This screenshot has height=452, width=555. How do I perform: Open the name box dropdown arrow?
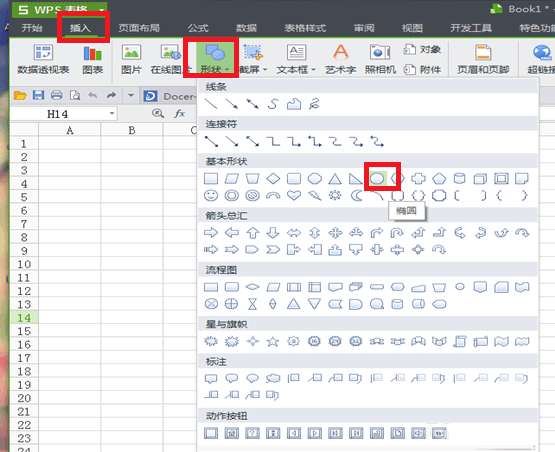(x=112, y=113)
